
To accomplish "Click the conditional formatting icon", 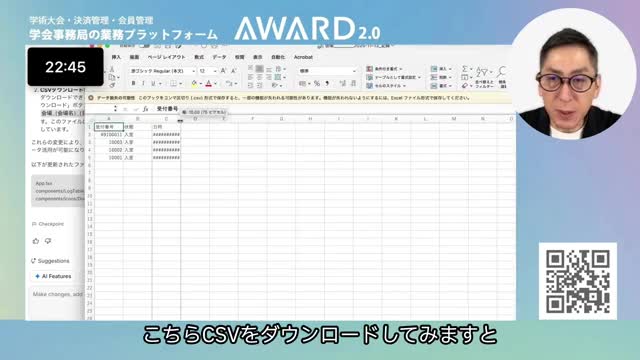I will point(369,69).
